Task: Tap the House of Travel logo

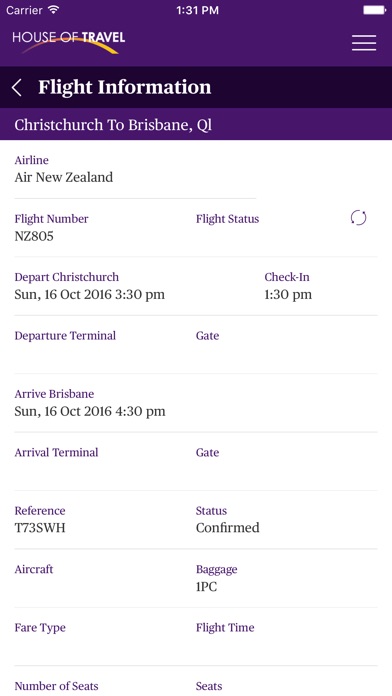Action: [69, 42]
